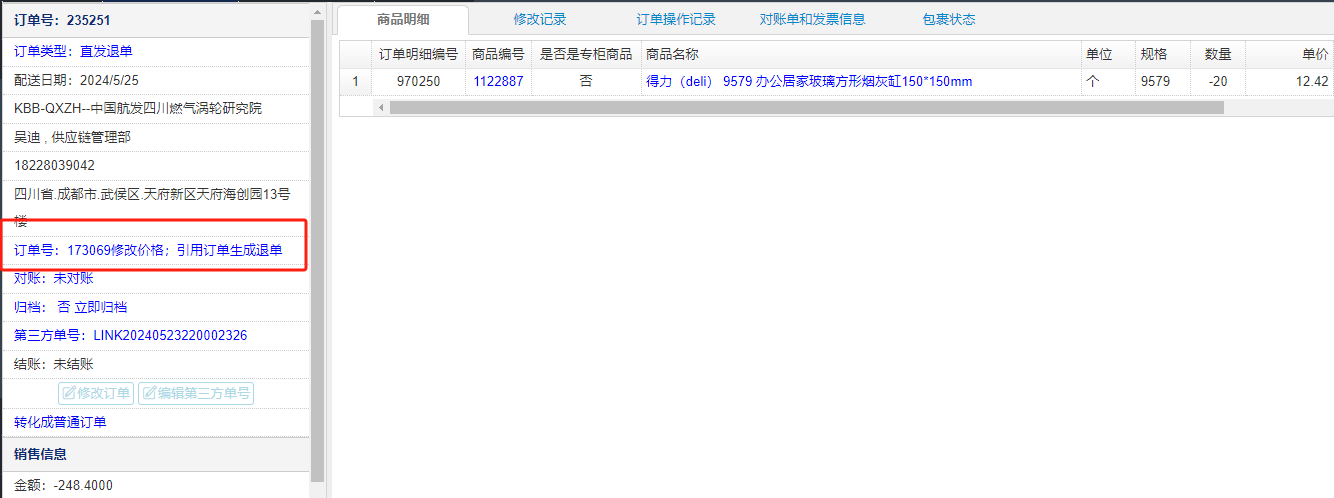This screenshot has height=498, width=1334.
Task: Click the 编辑第三方单号 button
Action: click(x=196, y=393)
